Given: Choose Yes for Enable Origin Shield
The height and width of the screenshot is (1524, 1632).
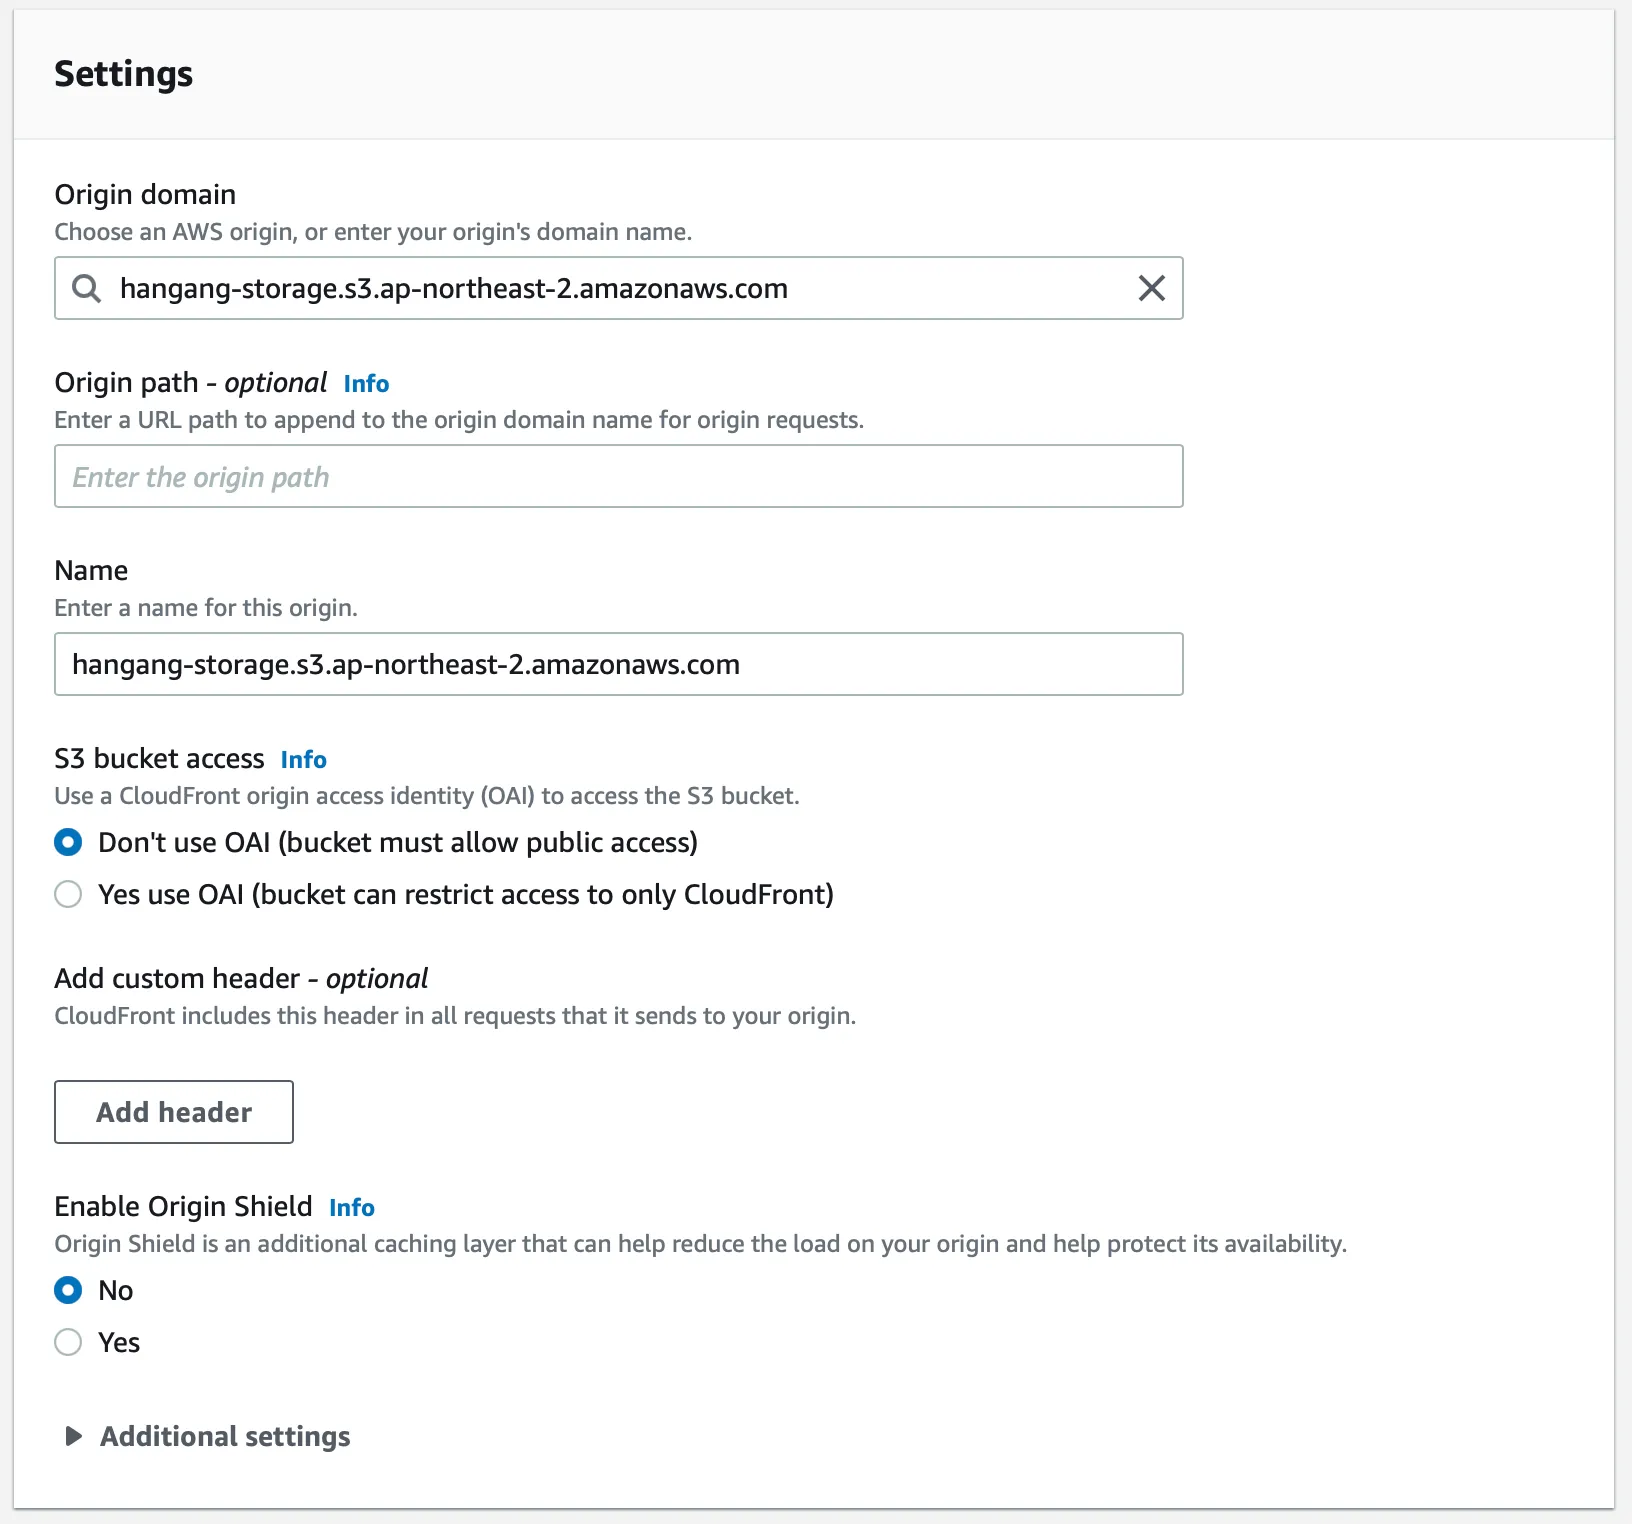Looking at the screenshot, I should (x=68, y=1343).
